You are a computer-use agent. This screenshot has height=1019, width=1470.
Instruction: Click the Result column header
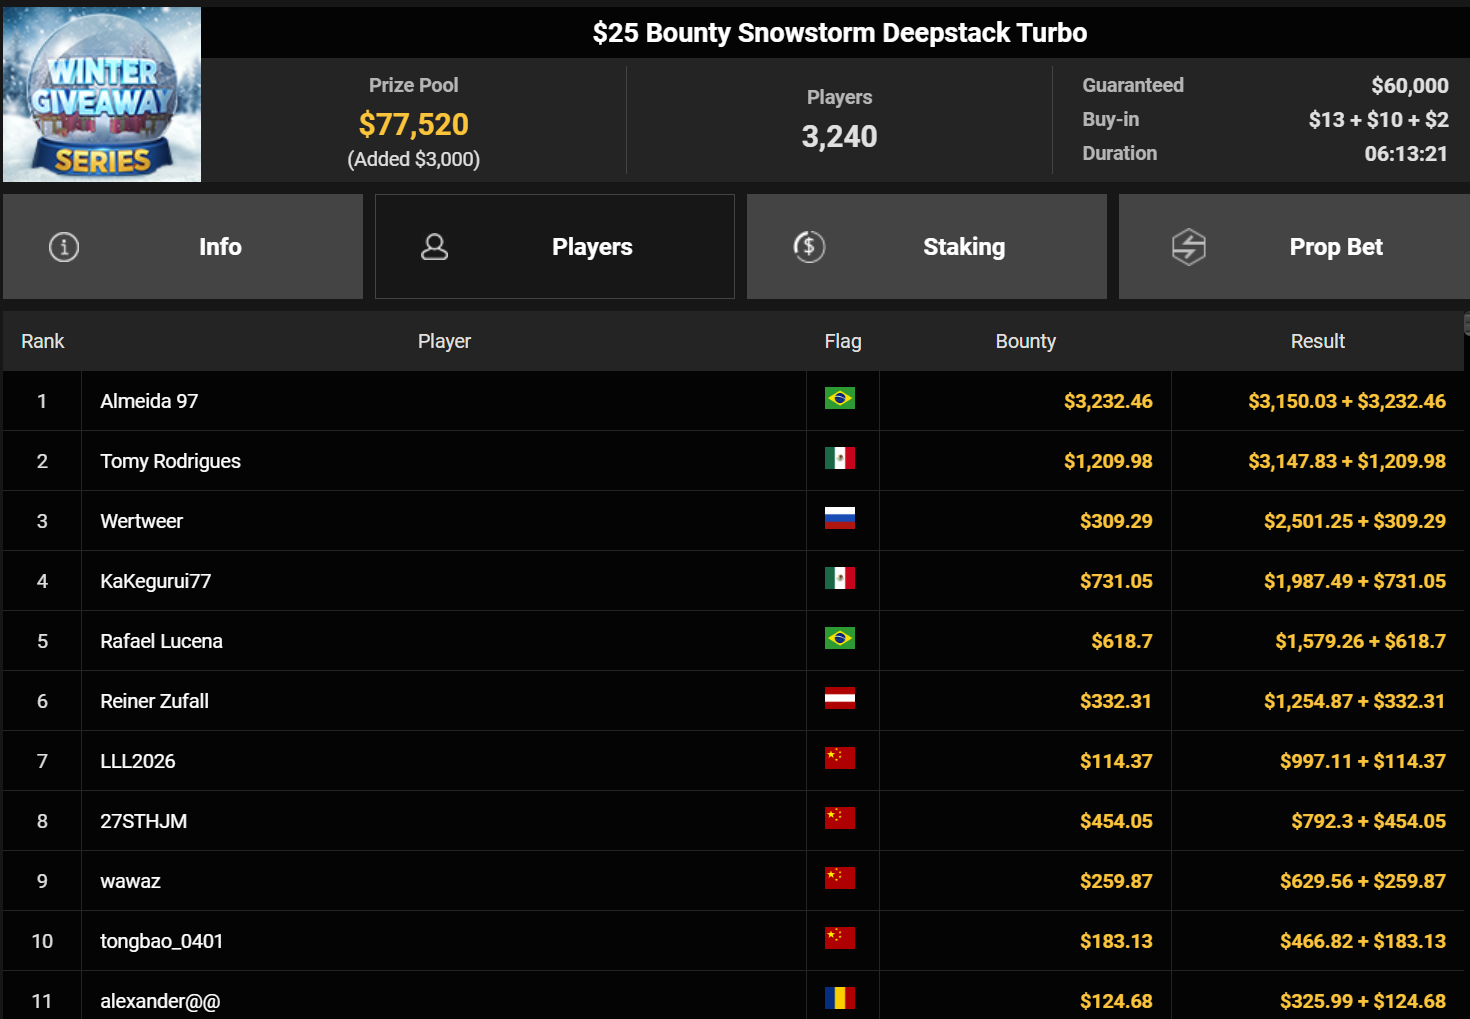1317,342
